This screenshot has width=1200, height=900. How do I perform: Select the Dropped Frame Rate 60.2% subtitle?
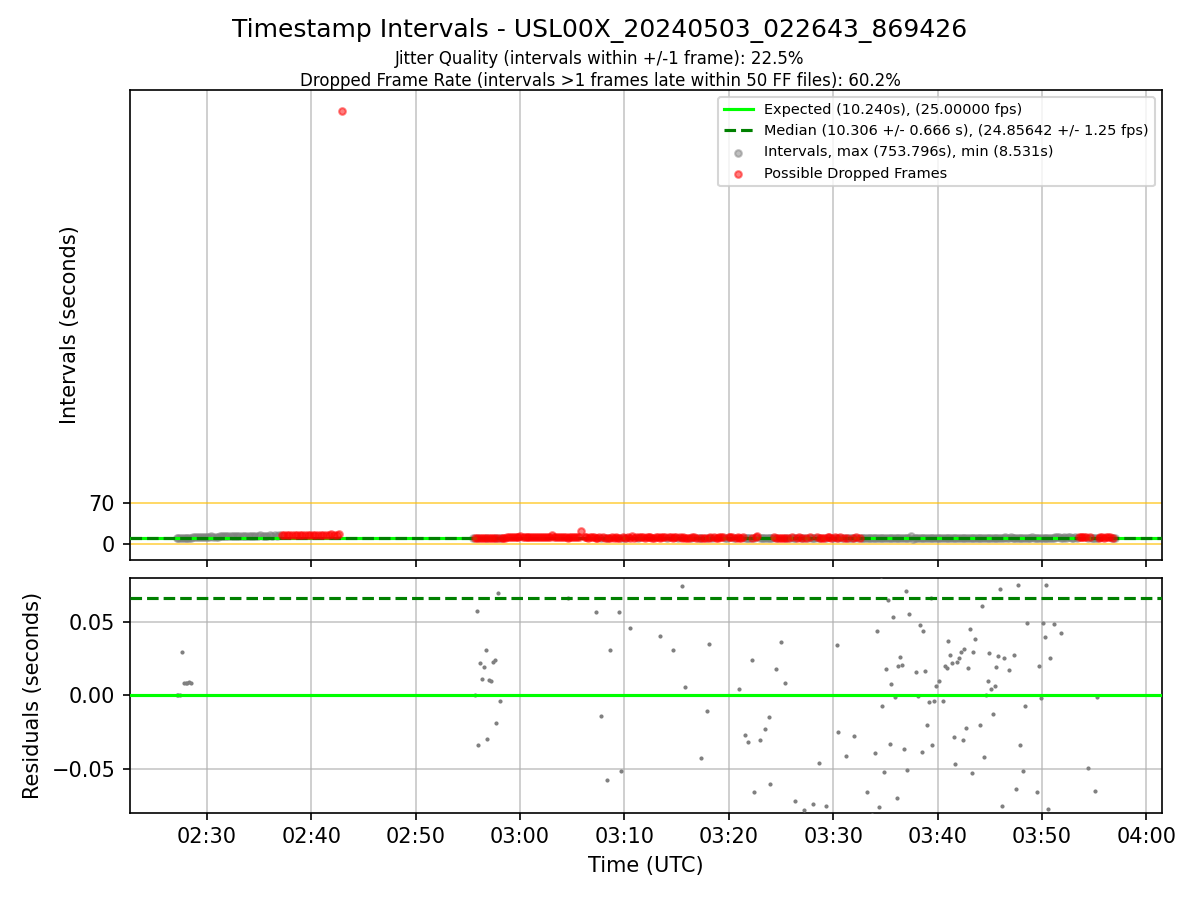click(x=600, y=80)
